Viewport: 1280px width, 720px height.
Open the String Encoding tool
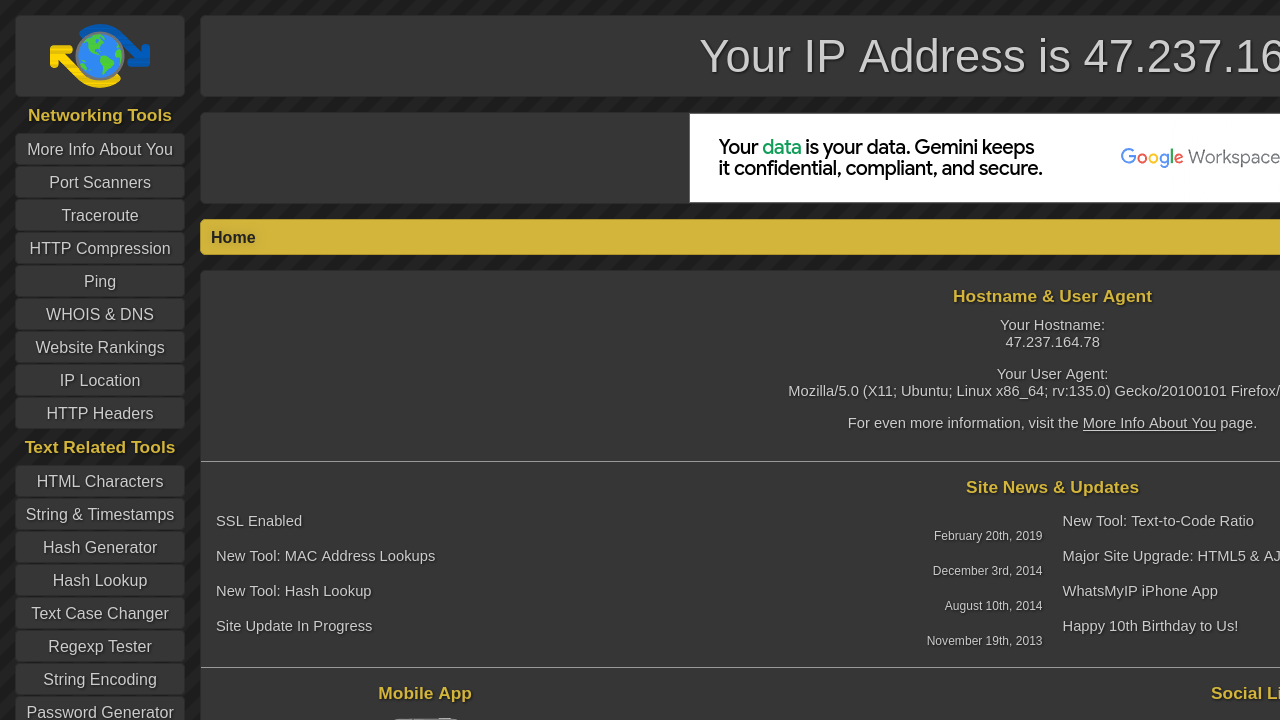point(100,679)
